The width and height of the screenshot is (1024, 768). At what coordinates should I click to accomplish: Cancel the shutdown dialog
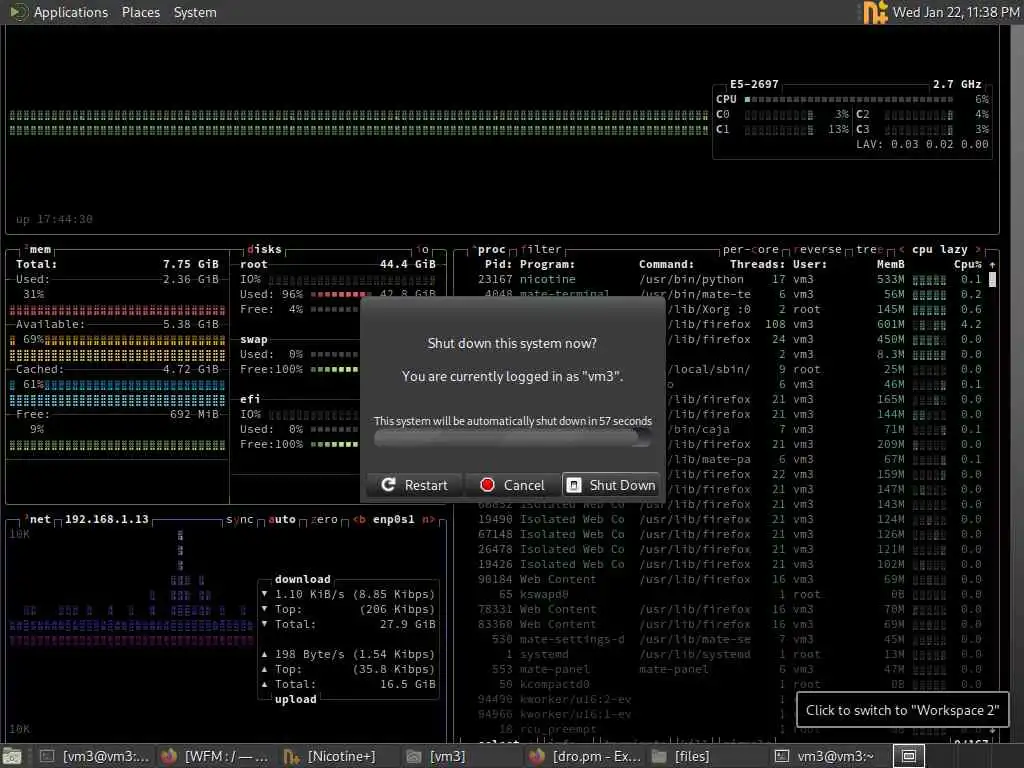pyautogui.click(x=512, y=485)
